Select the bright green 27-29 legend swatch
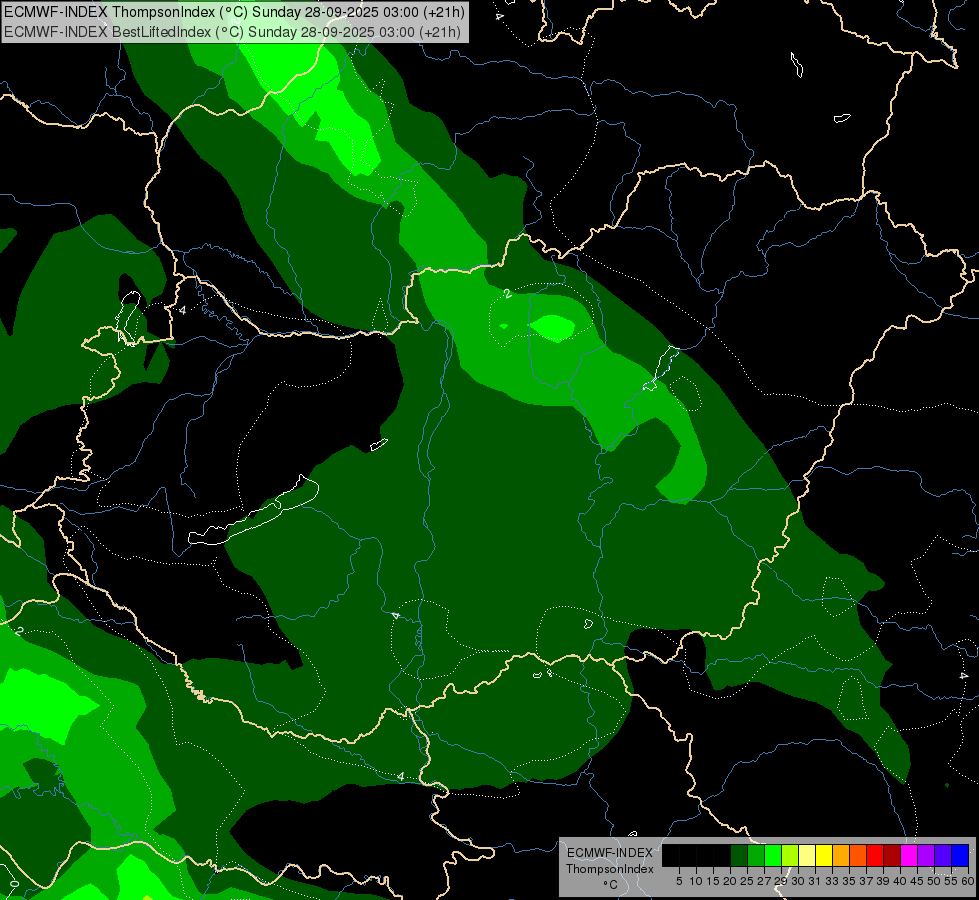The height and width of the screenshot is (900, 979). pyautogui.click(x=773, y=855)
